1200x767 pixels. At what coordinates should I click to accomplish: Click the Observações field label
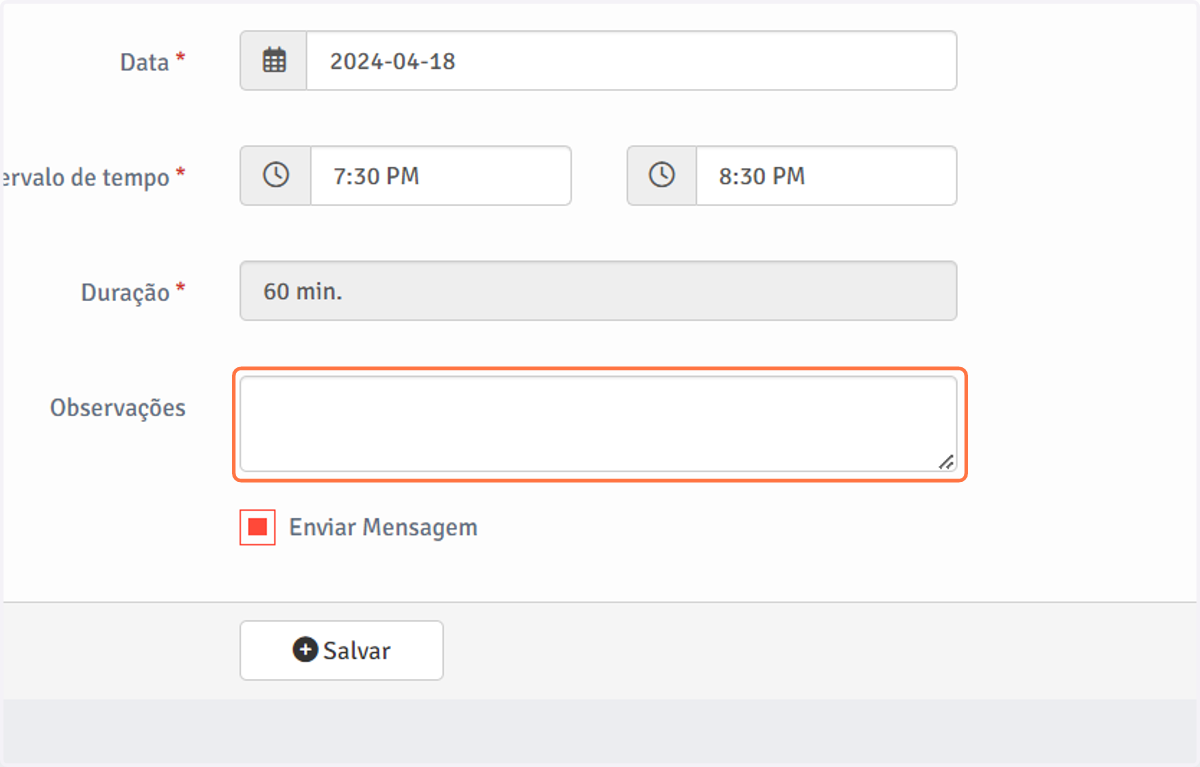pos(118,408)
